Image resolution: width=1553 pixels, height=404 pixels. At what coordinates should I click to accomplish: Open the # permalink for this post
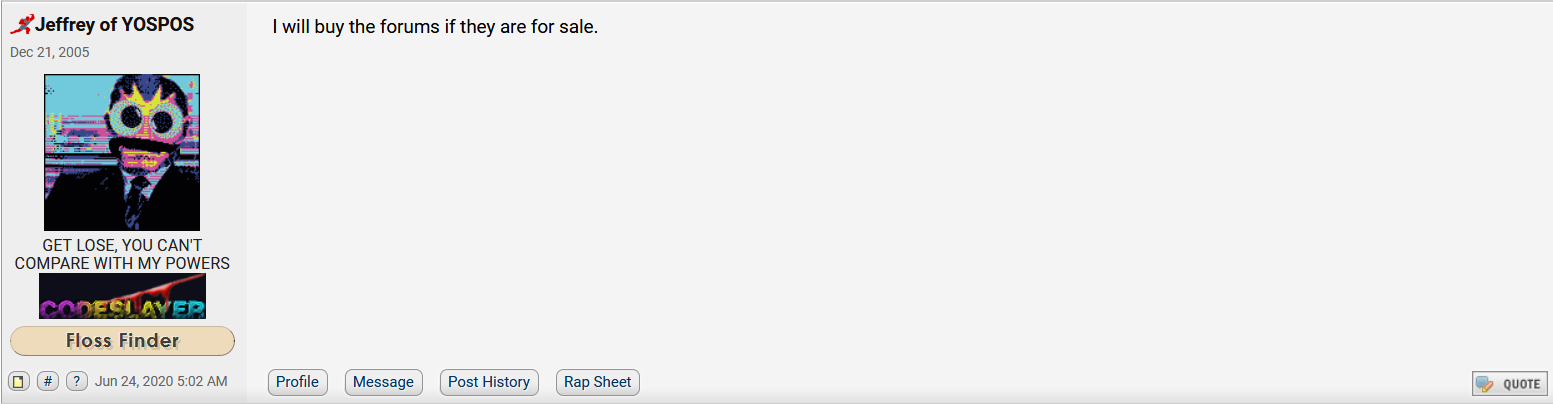pyautogui.click(x=48, y=381)
